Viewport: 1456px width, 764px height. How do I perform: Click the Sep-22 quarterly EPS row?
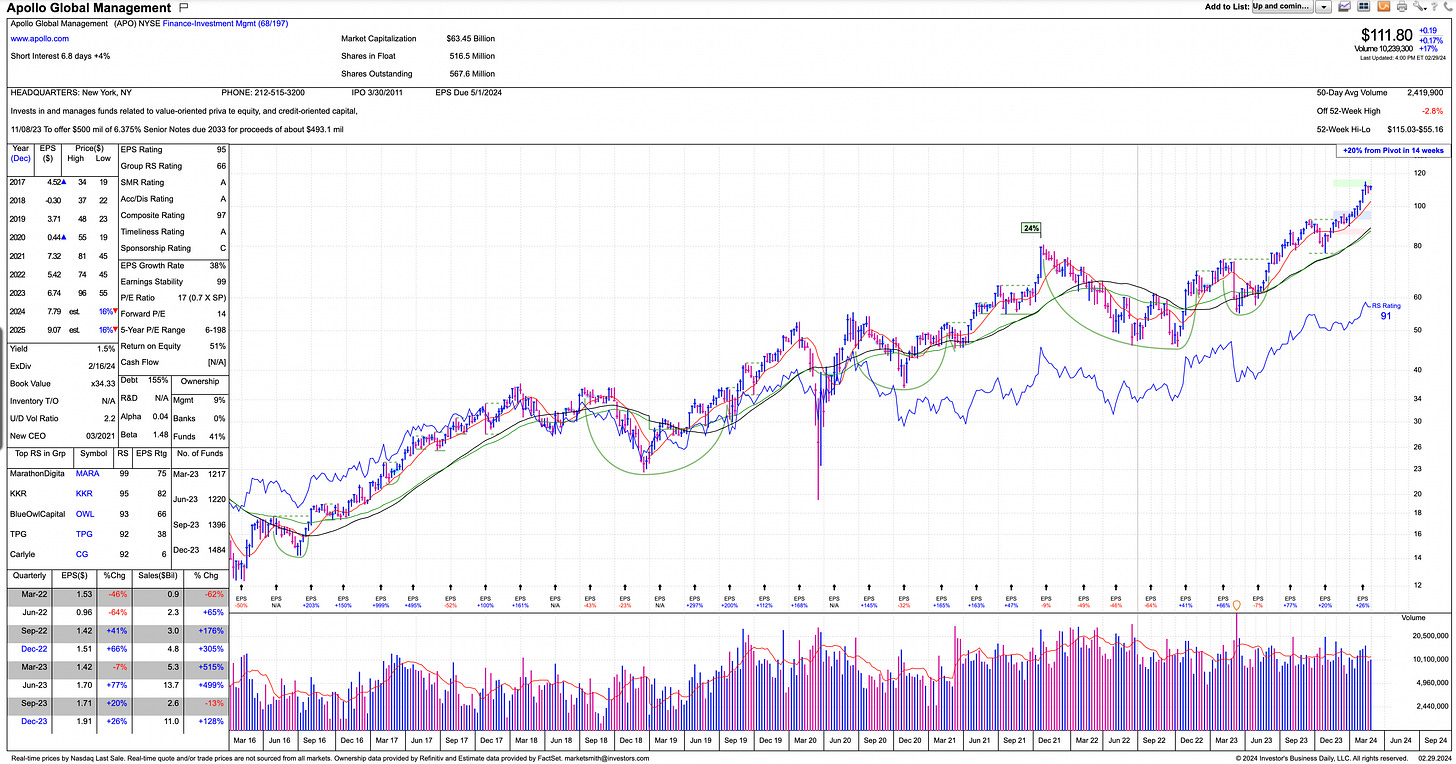[x=118, y=631]
